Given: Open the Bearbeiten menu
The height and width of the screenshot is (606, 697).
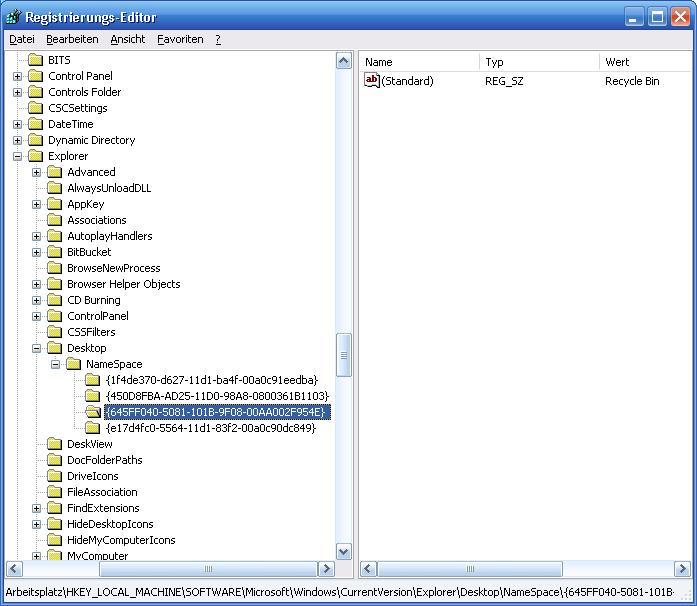Looking at the screenshot, I should (x=72, y=39).
